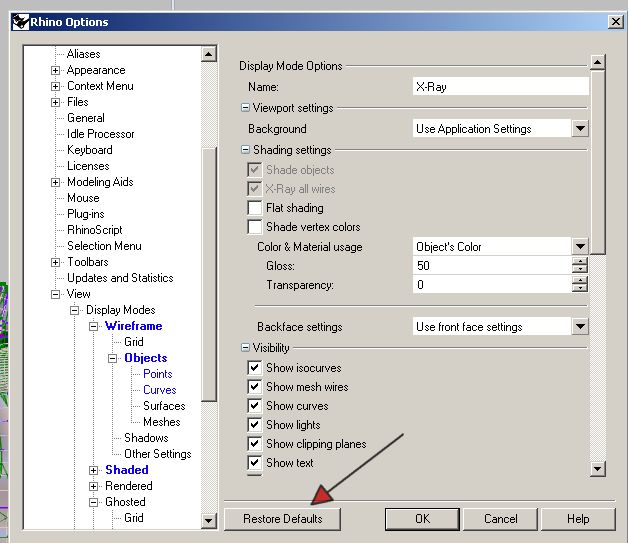Click the Restore Defaults button
Image resolution: width=628 pixels, height=543 pixels.
(x=282, y=519)
